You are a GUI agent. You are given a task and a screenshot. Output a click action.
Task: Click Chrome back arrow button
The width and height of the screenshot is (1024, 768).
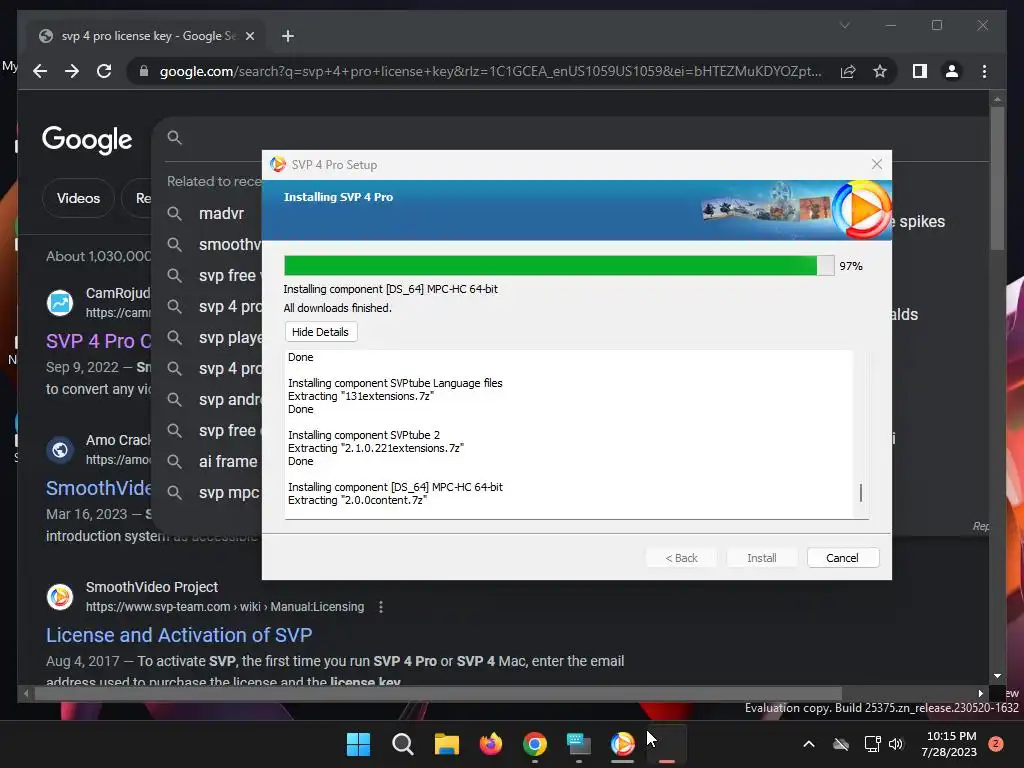[40, 71]
